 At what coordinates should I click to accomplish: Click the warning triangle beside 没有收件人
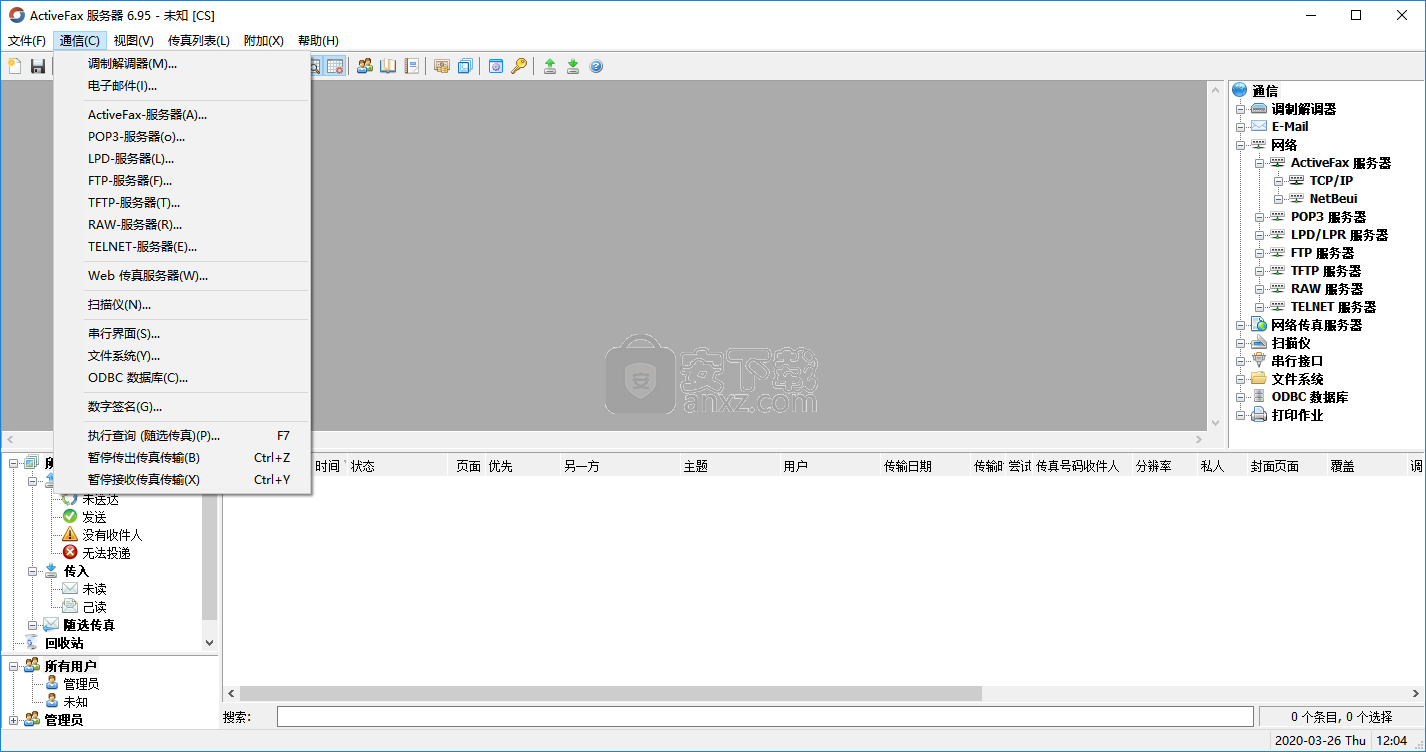point(70,535)
